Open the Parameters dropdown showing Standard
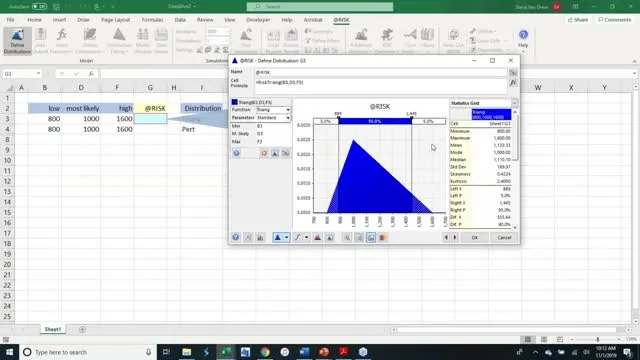Screen dimensions: 640x360 [273, 118]
